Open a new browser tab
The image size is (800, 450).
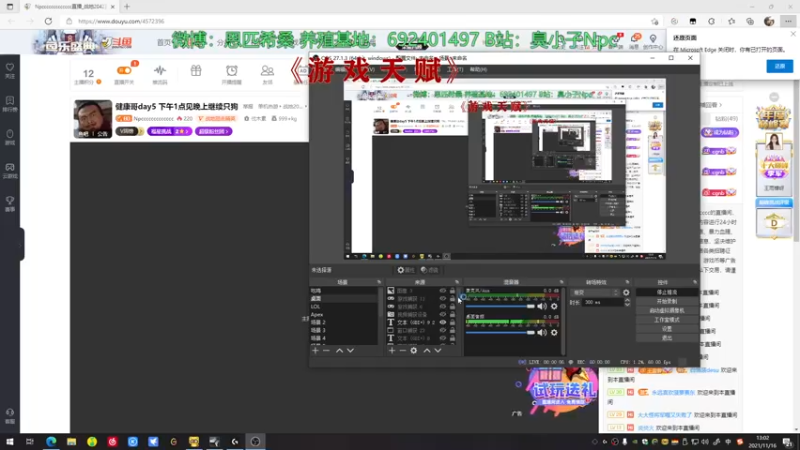click(127, 7)
